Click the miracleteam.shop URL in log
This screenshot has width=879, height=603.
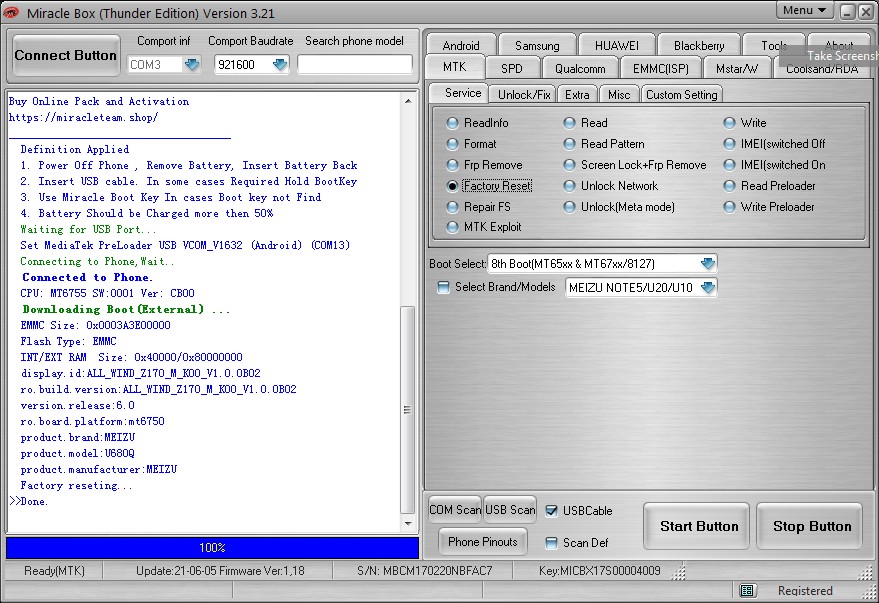(x=84, y=118)
